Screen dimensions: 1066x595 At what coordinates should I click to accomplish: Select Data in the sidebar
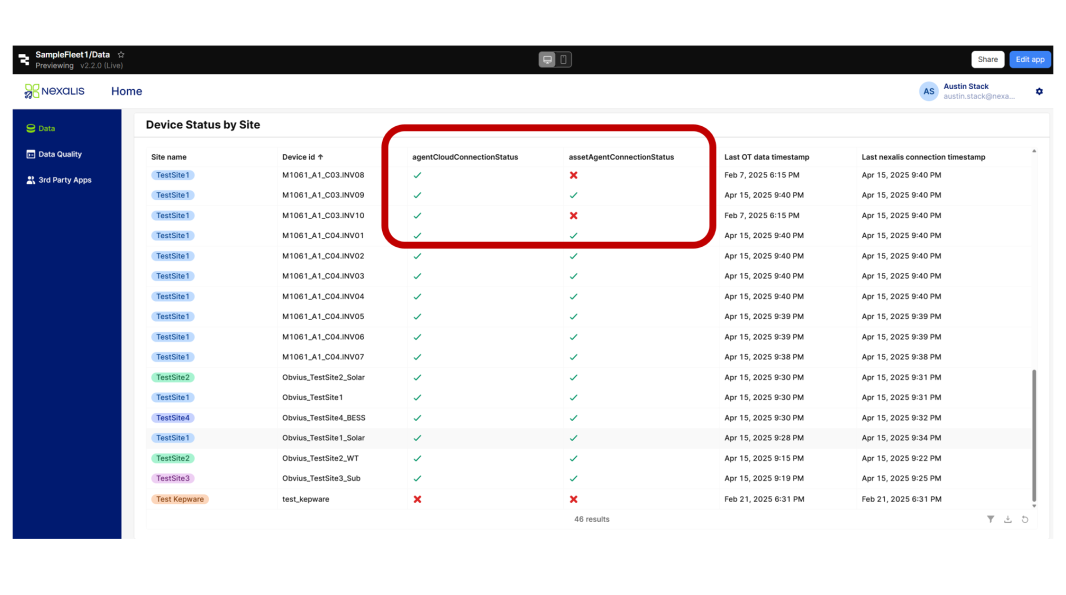(41, 128)
